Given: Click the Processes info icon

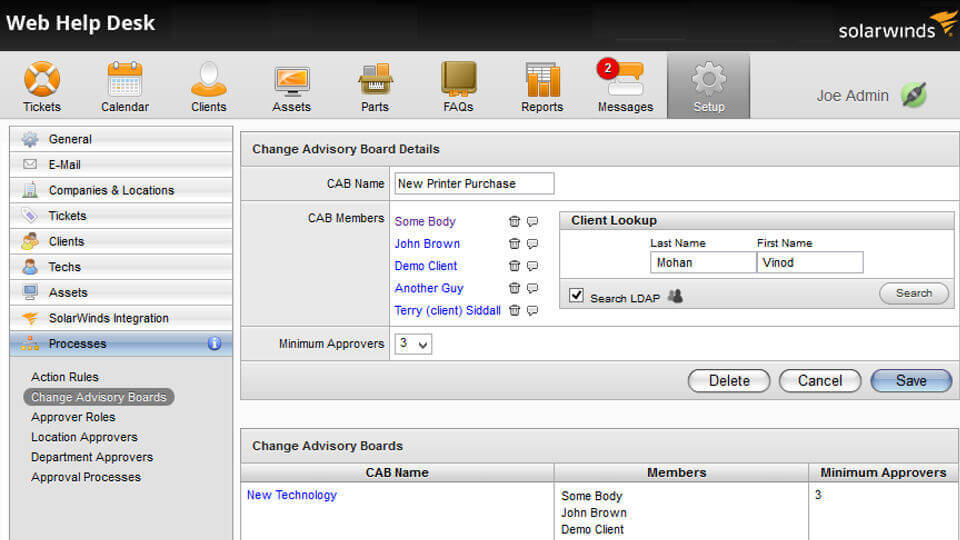Looking at the screenshot, I should 214,343.
